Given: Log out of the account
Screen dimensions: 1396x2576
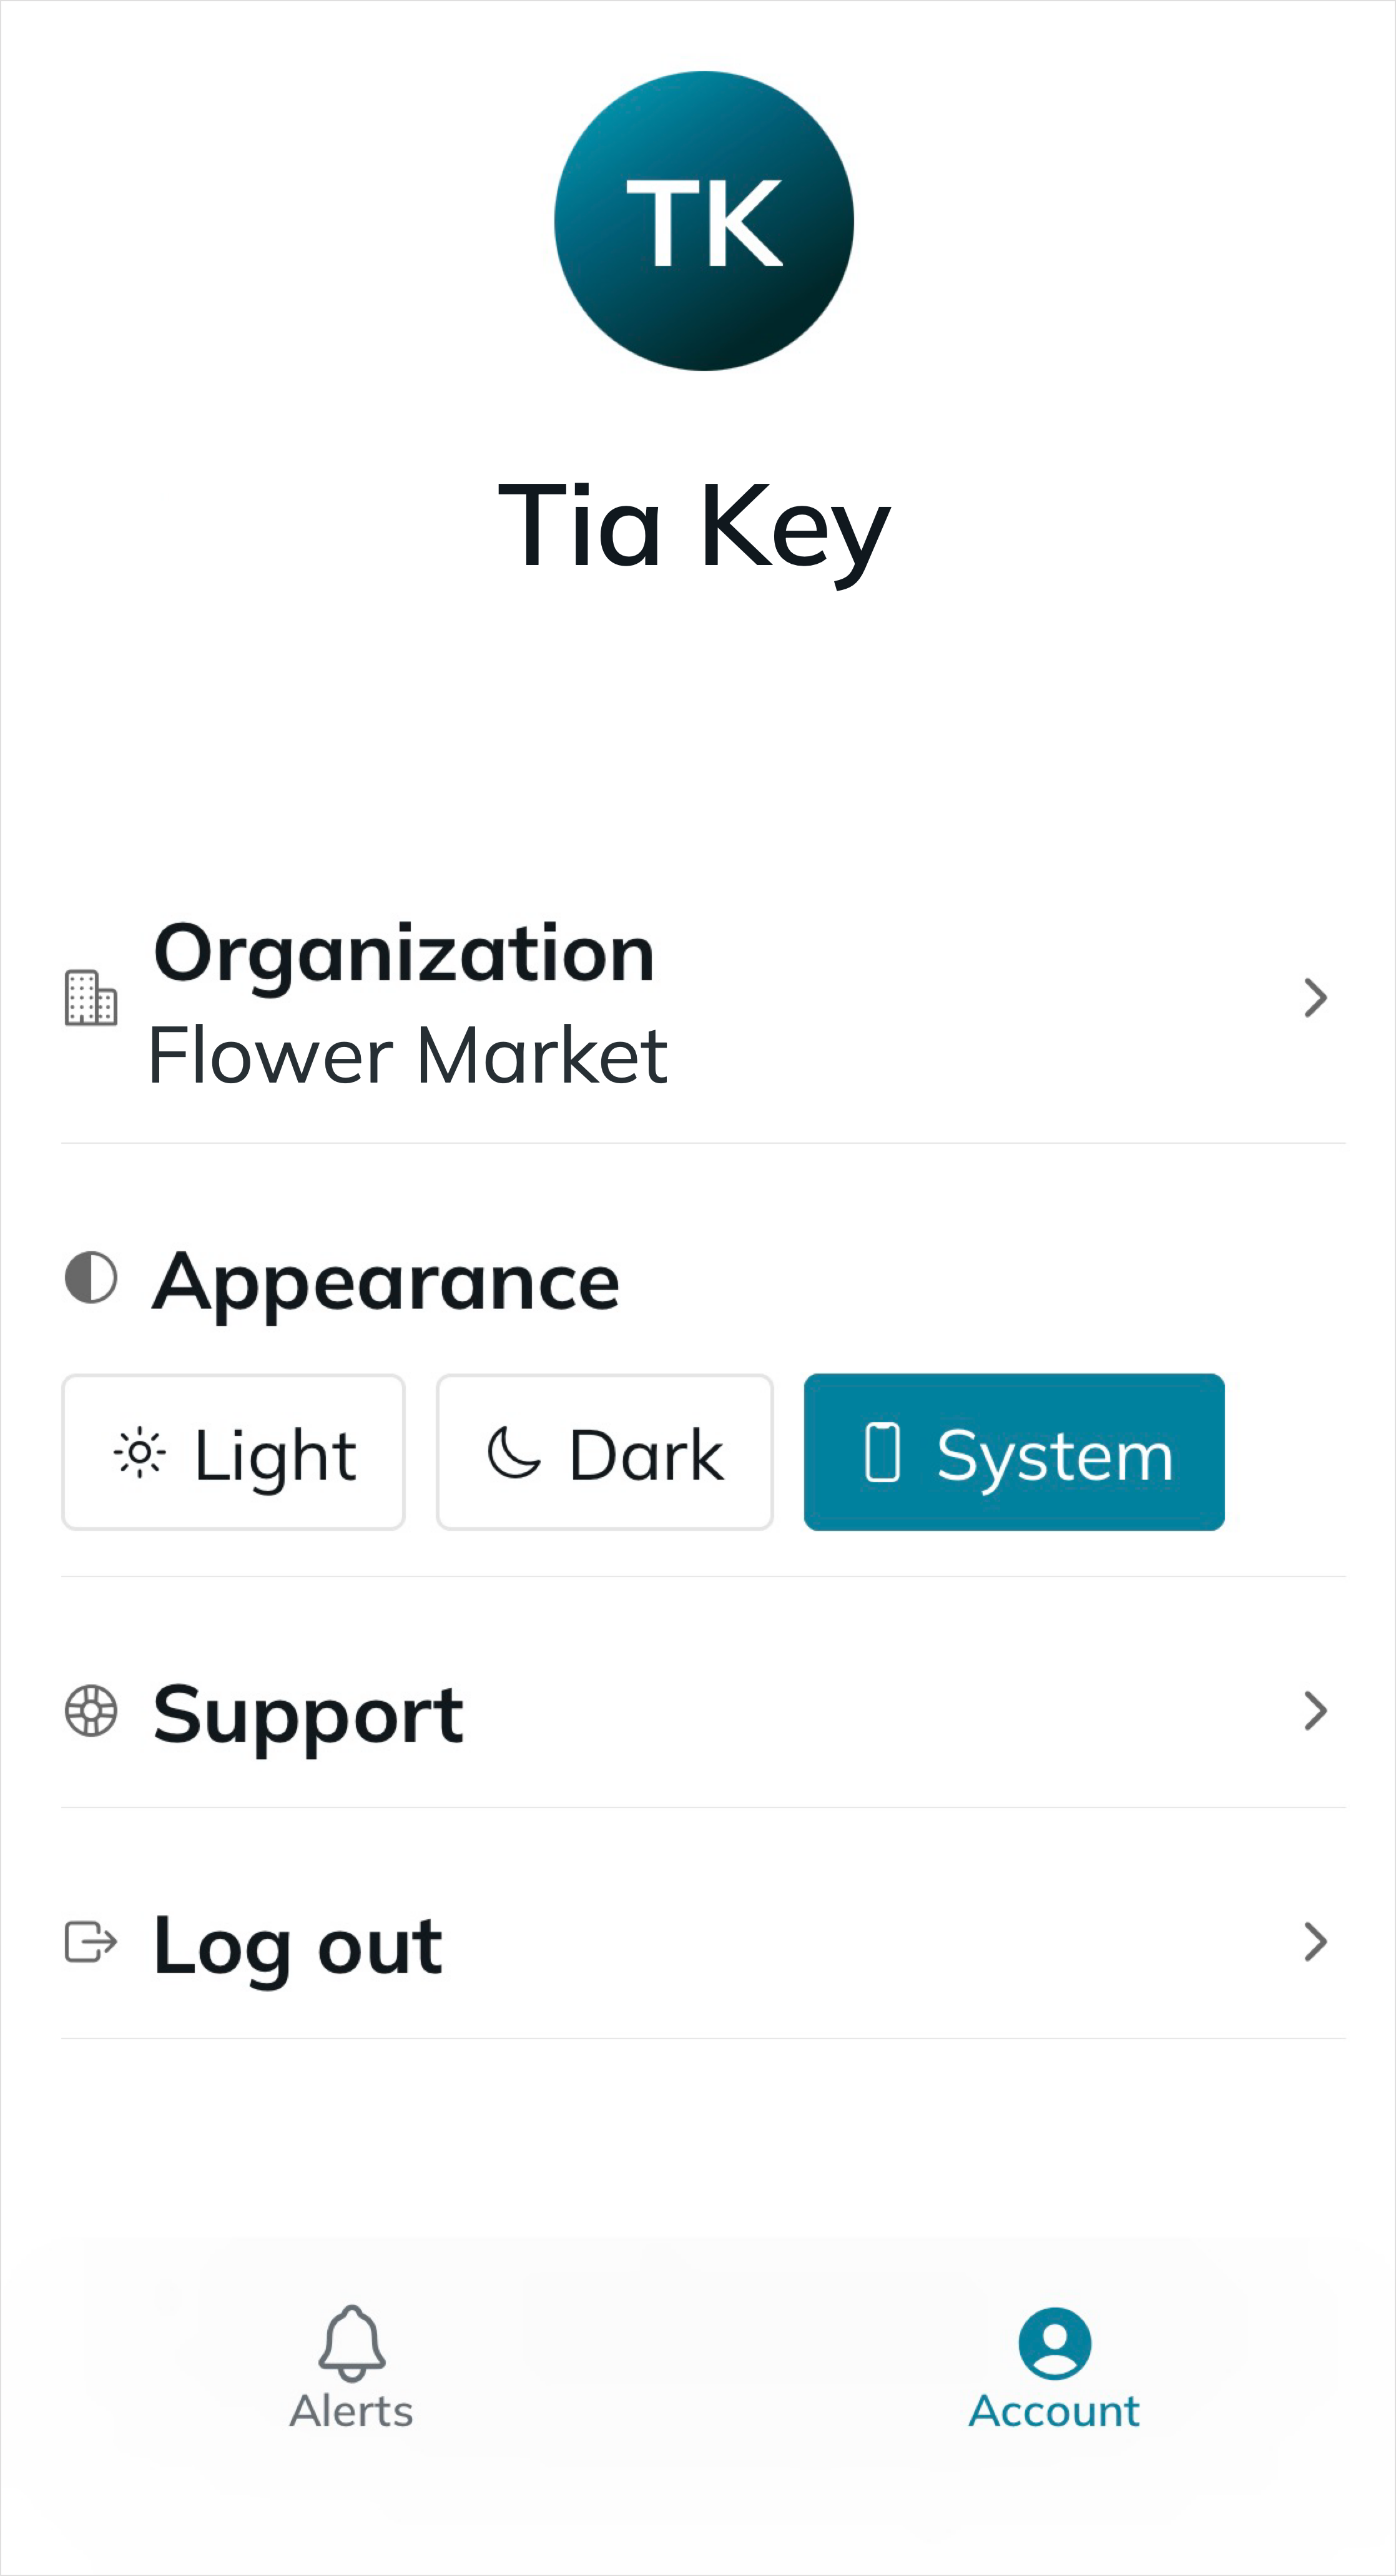Looking at the screenshot, I should [298, 1945].
